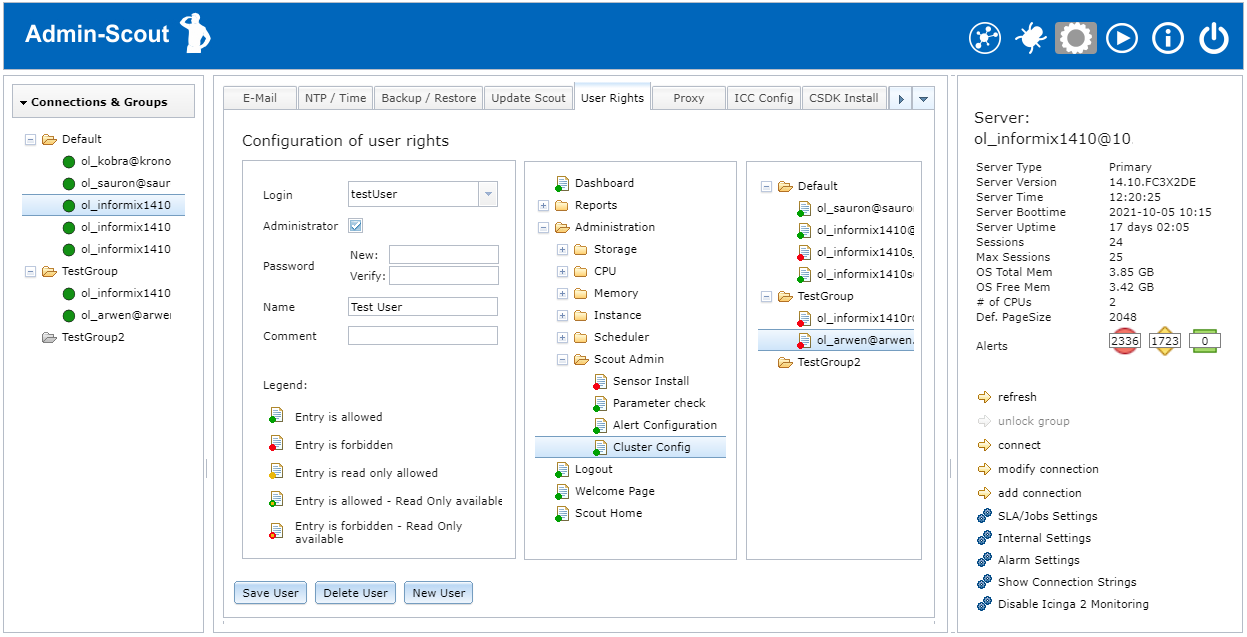The image size is (1247, 637).
Task: Click the Internal Settings gears icon
Action: 984,539
